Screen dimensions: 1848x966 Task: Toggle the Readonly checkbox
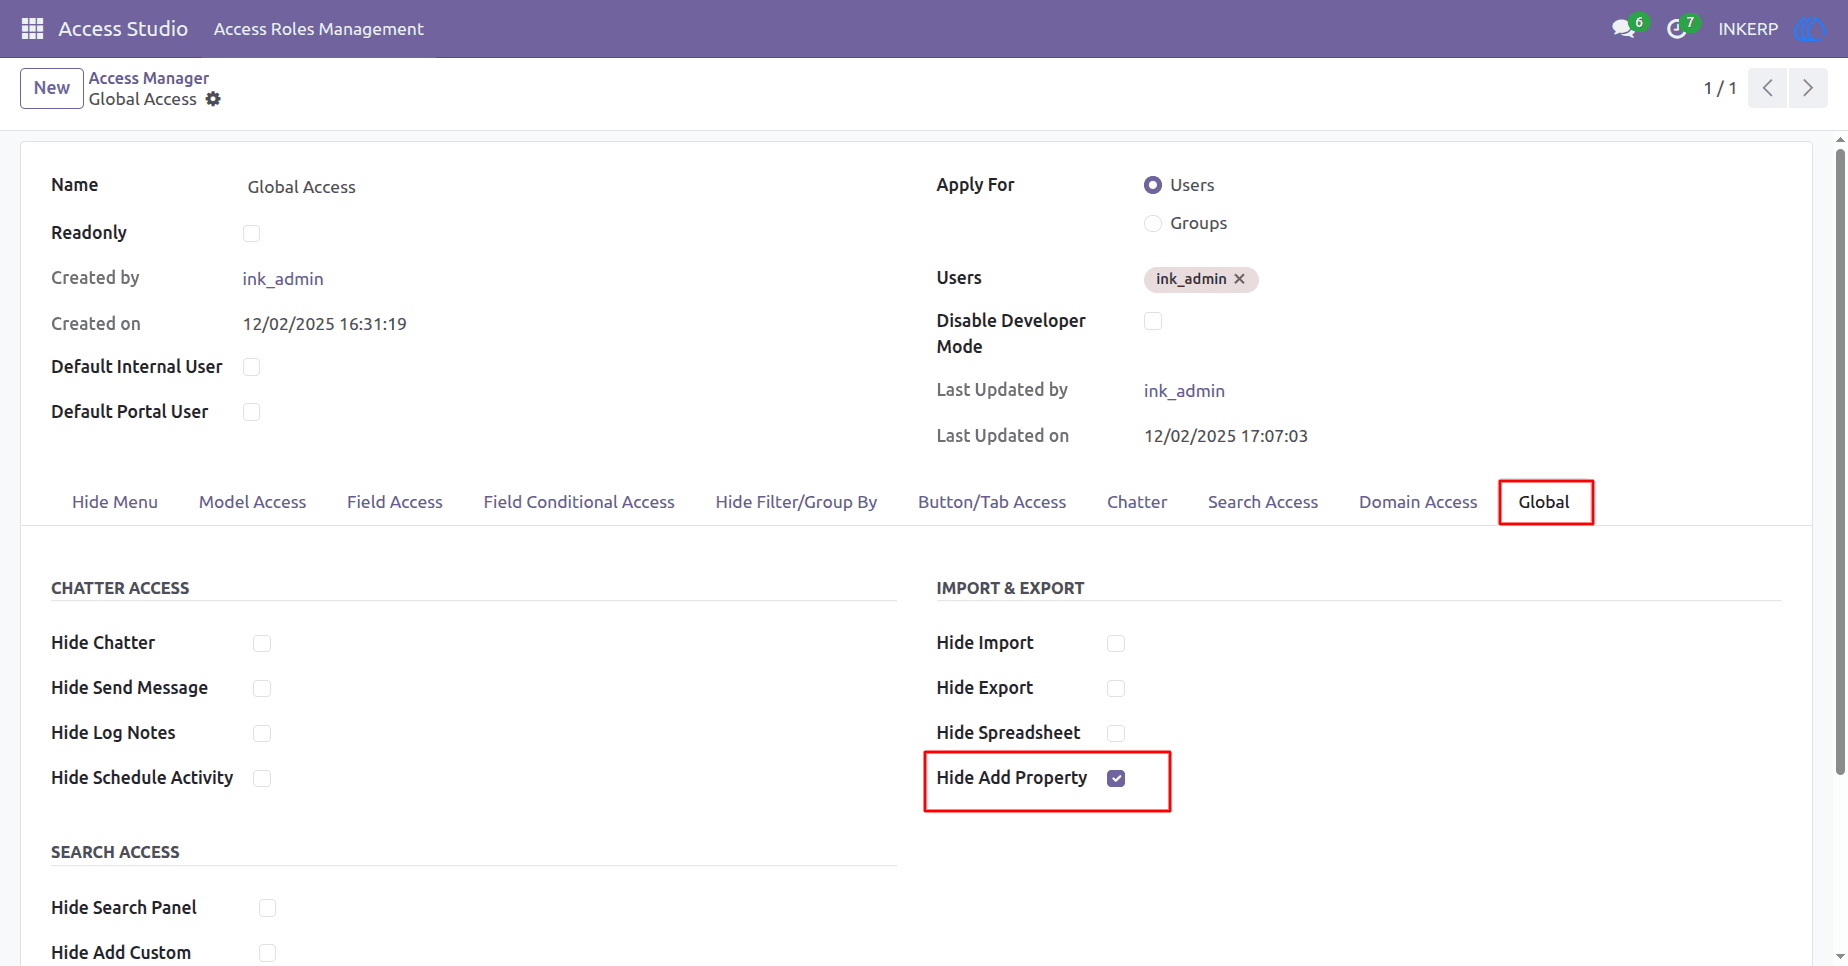tap(251, 233)
